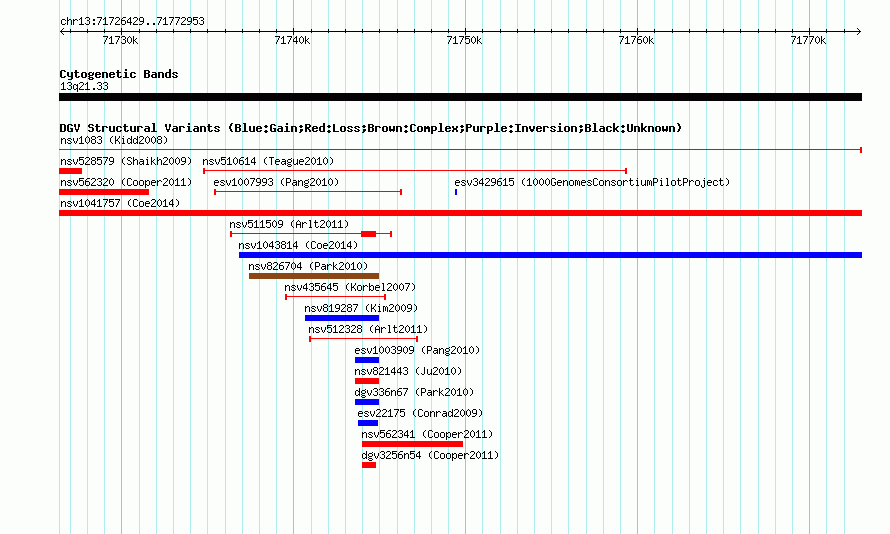
Task: Open the nsv512328 (Arlt2011) label
Action: click(x=368, y=329)
